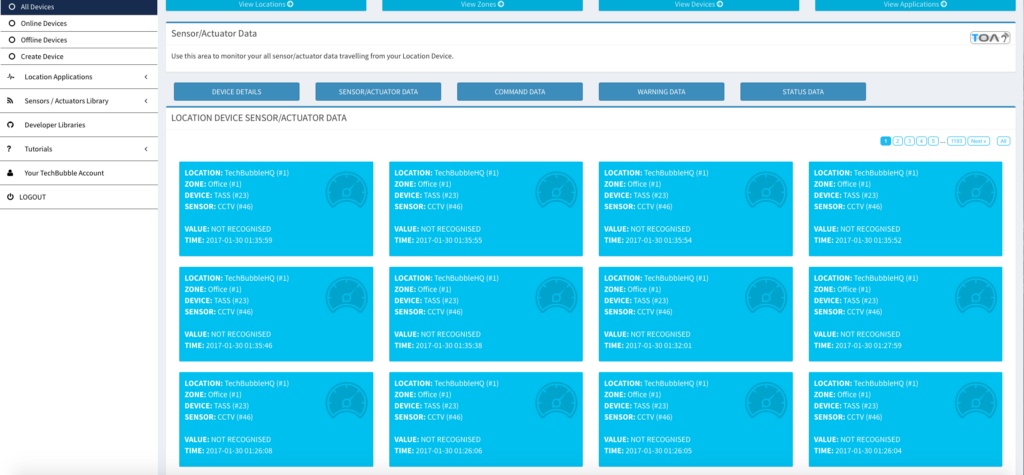This screenshot has height=475, width=1024.
Task: Go to pagination page 5
Action: click(933, 141)
